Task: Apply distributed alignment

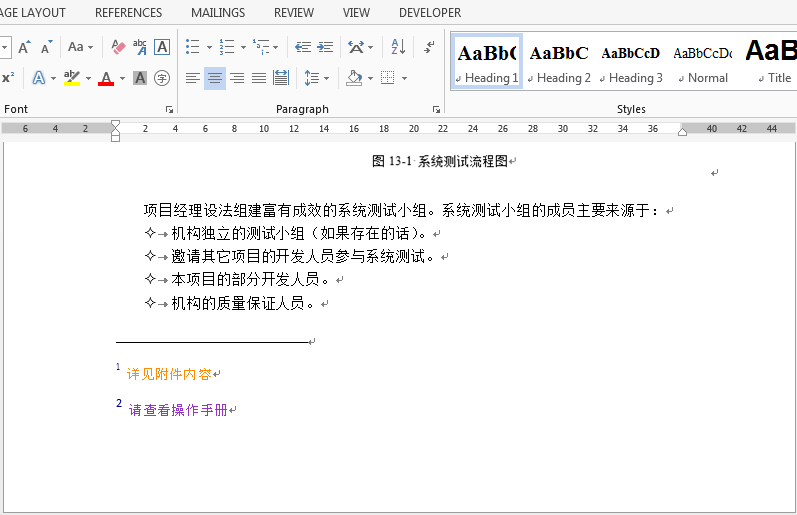Action: 281,78
